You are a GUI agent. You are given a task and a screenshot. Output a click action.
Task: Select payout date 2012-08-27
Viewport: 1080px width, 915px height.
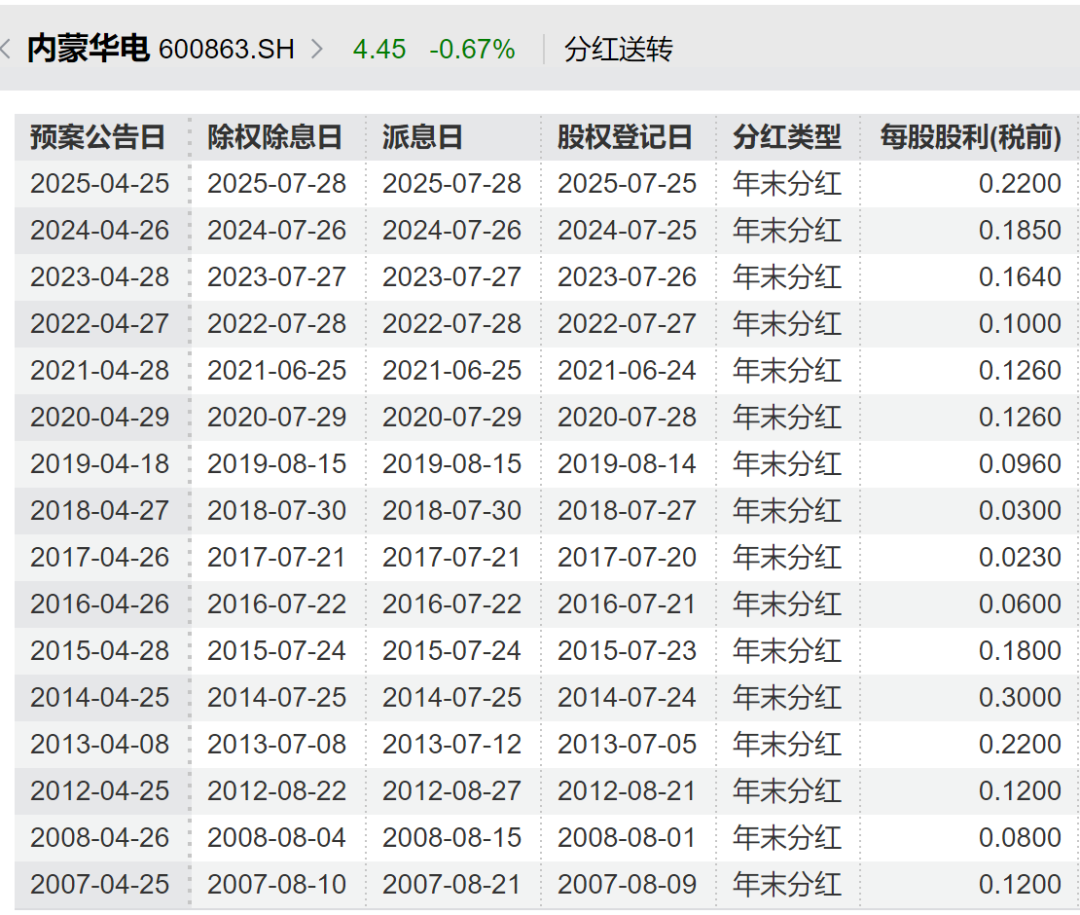(452, 791)
